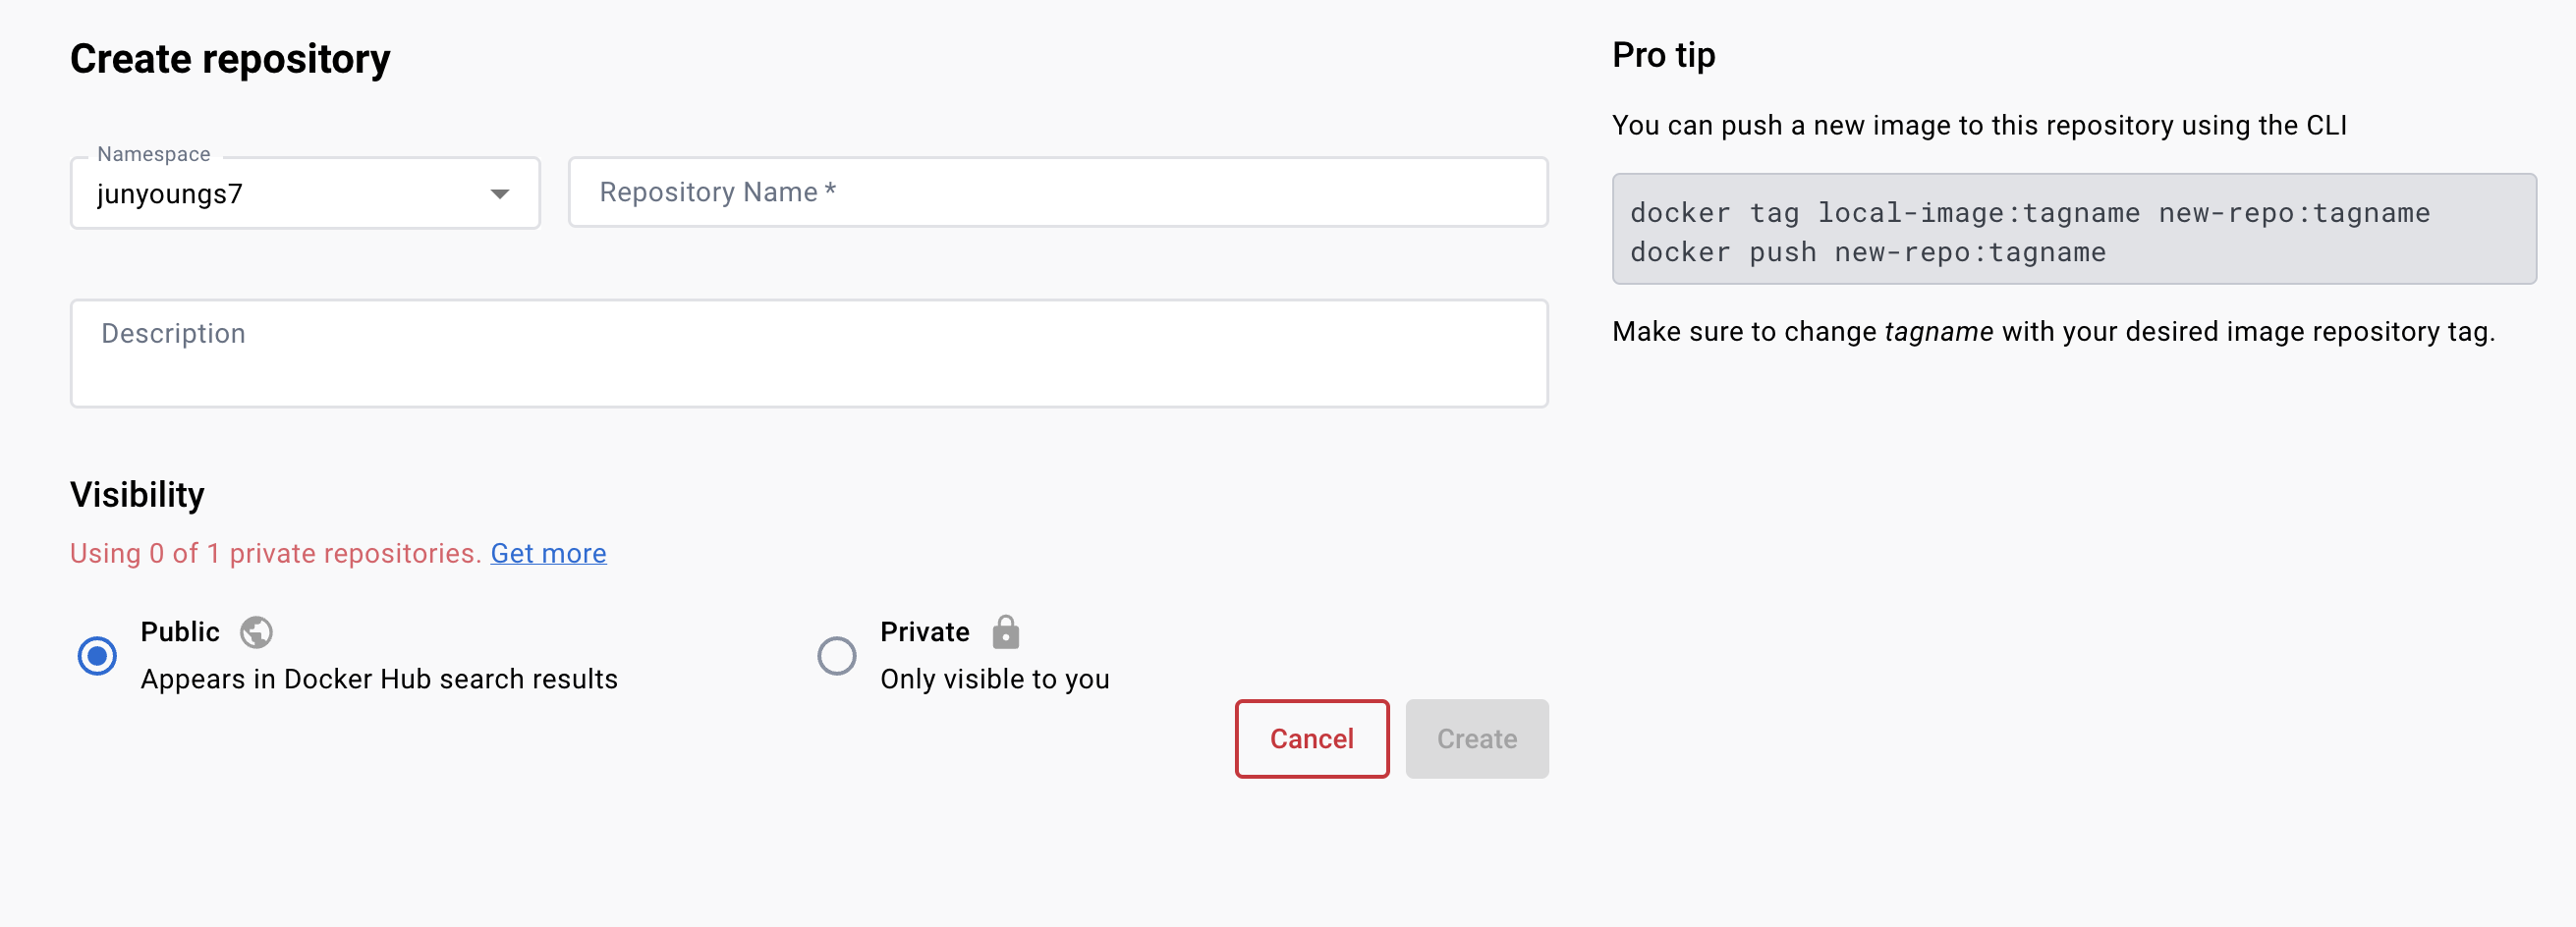This screenshot has height=927, width=2576.
Task: Click the lock icon next to Private
Action: (x=1005, y=632)
